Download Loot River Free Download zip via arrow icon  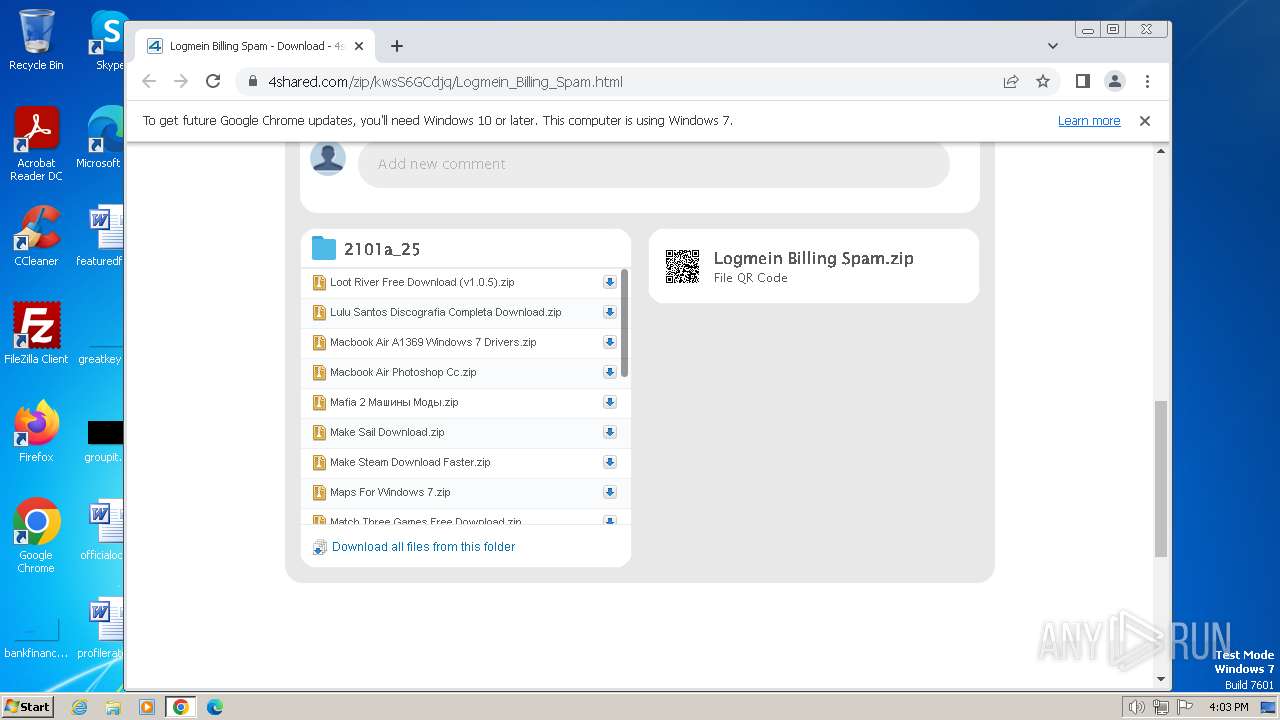pos(610,282)
